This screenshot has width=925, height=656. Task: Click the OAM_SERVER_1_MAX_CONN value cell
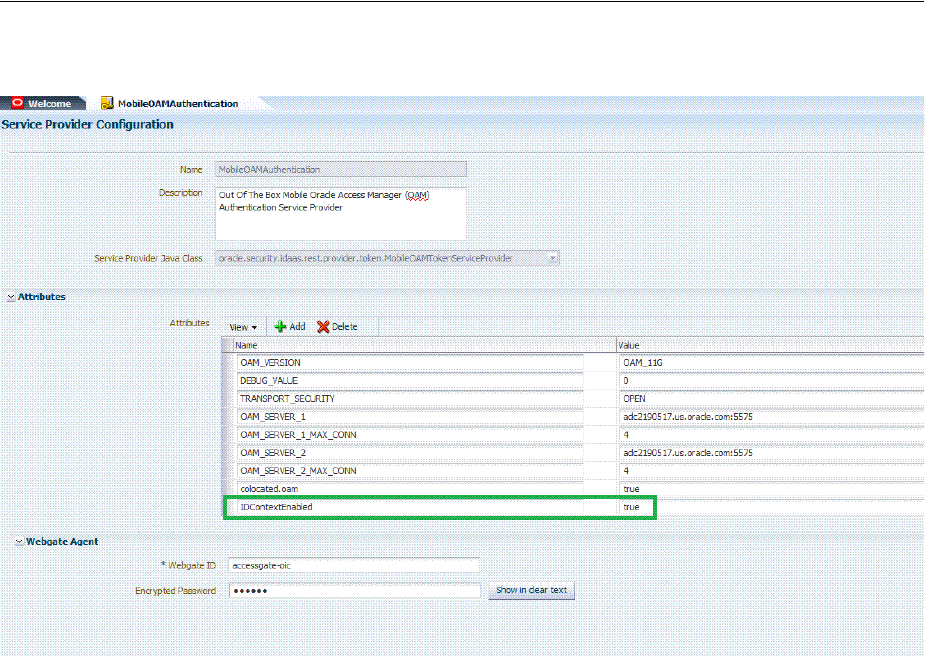point(772,435)
